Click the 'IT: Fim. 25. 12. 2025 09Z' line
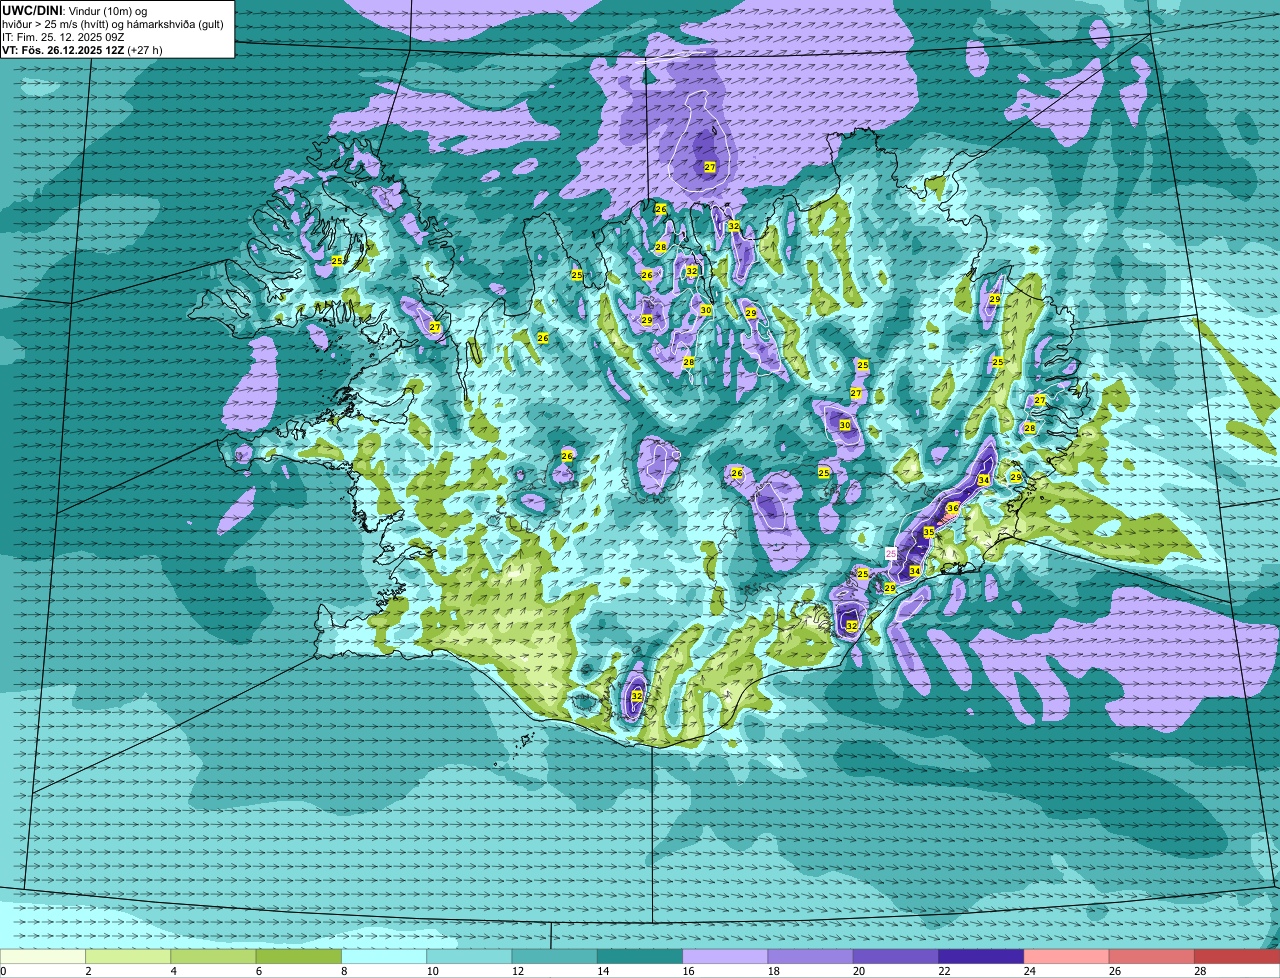 pos(63,36)
